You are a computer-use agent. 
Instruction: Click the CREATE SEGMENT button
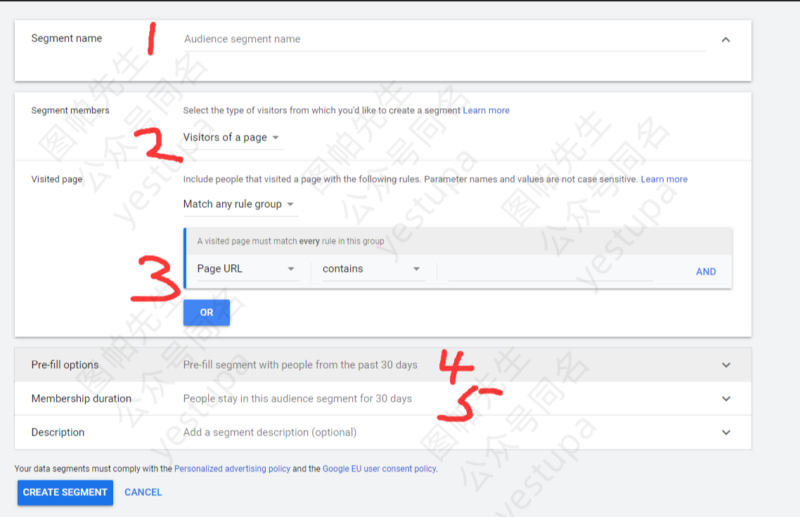point(65,492)
